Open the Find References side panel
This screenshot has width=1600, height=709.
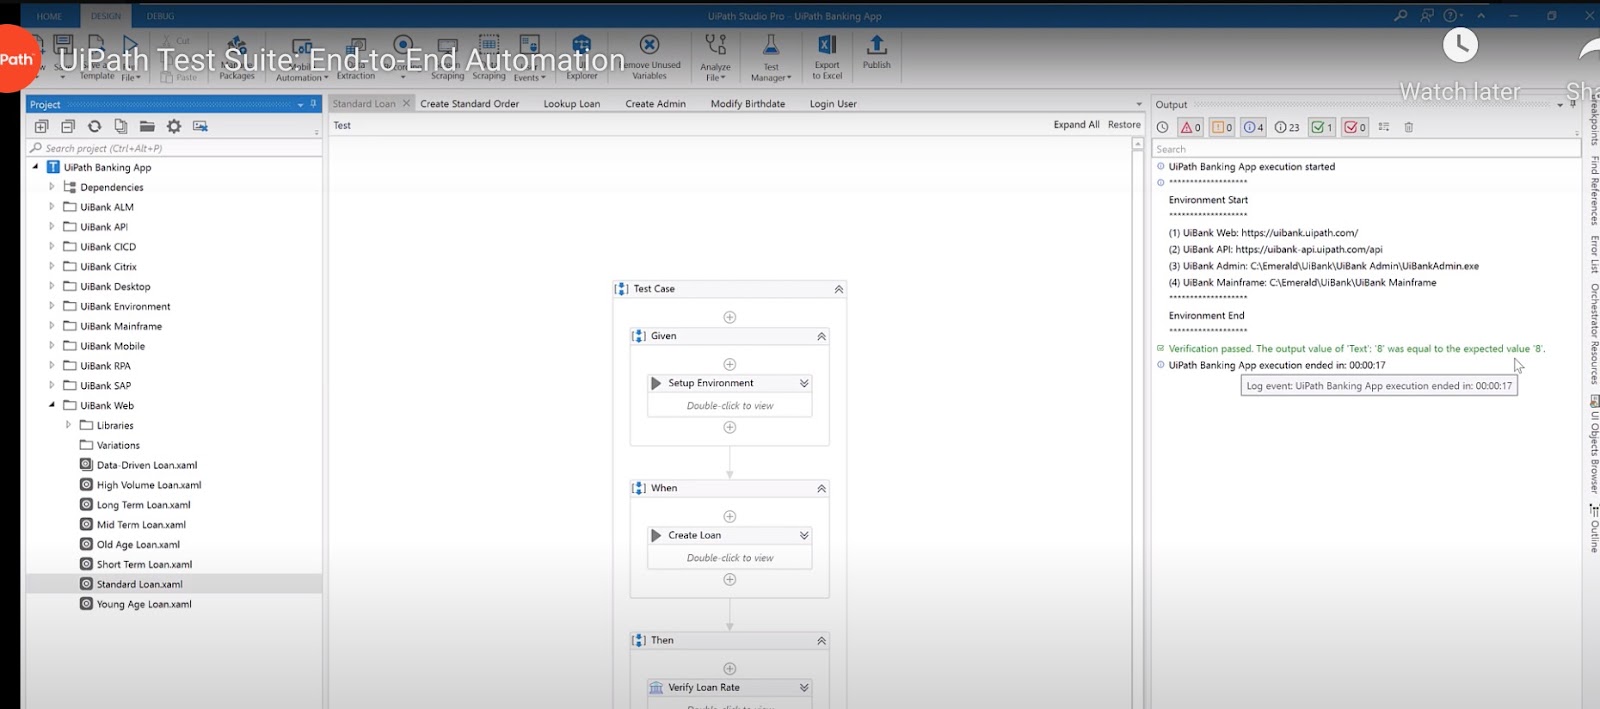click(1593, 189)
